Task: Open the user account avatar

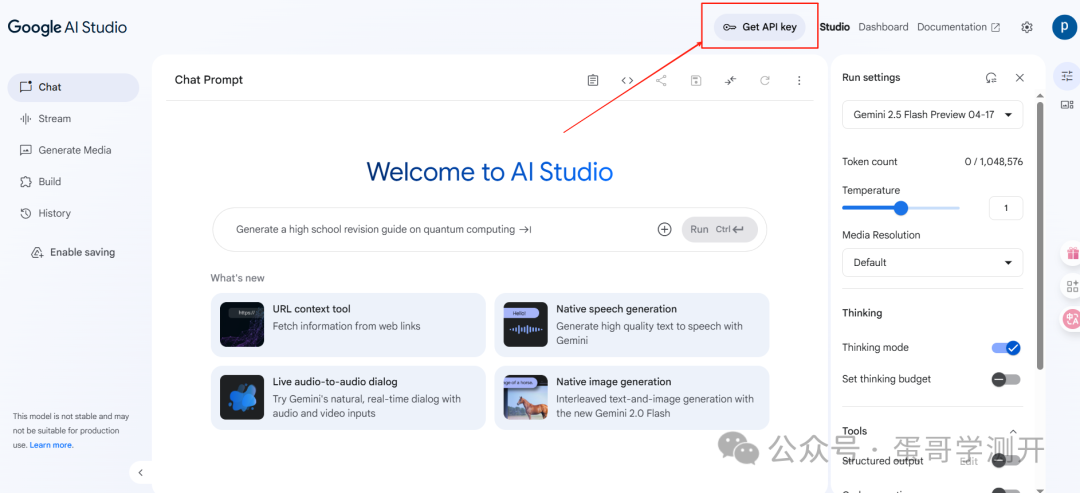Action: (x=1064, y=27)
